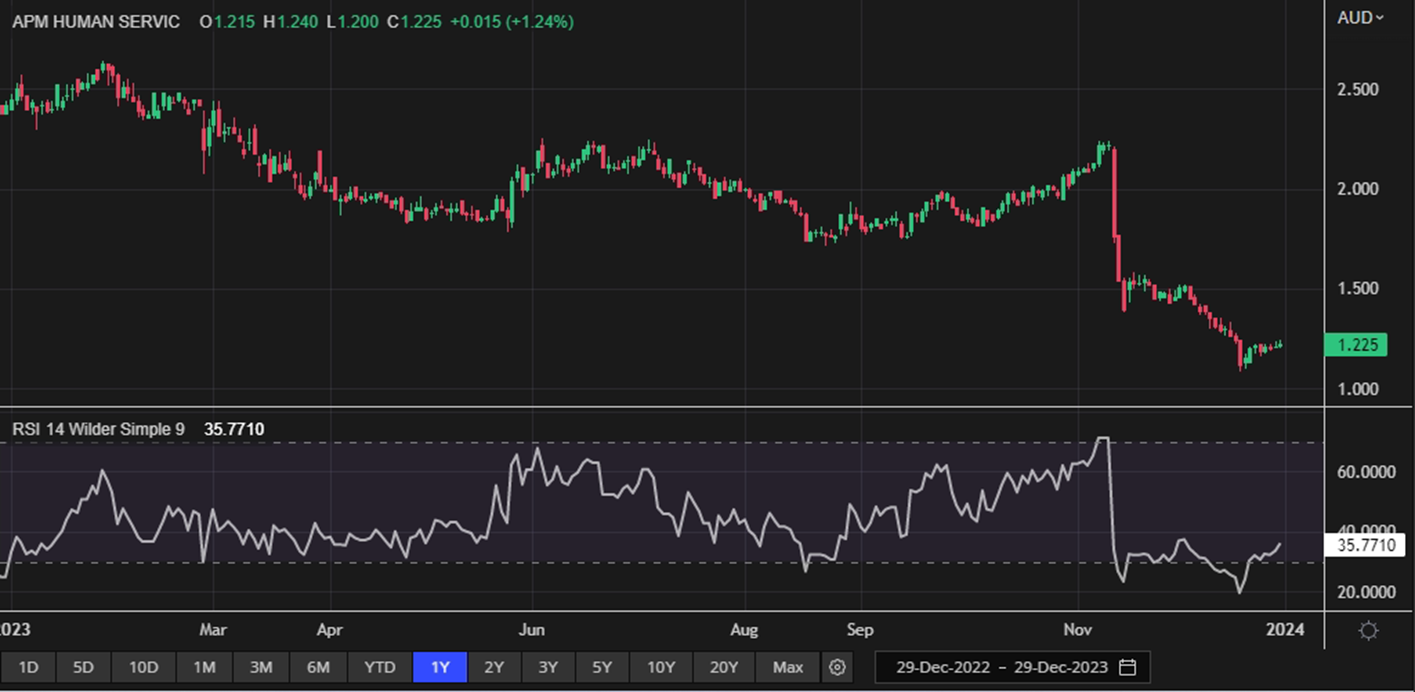Click the 1.500 price axis label
The height and width of the screenshot is (692, 1415).
(1359, 289)
